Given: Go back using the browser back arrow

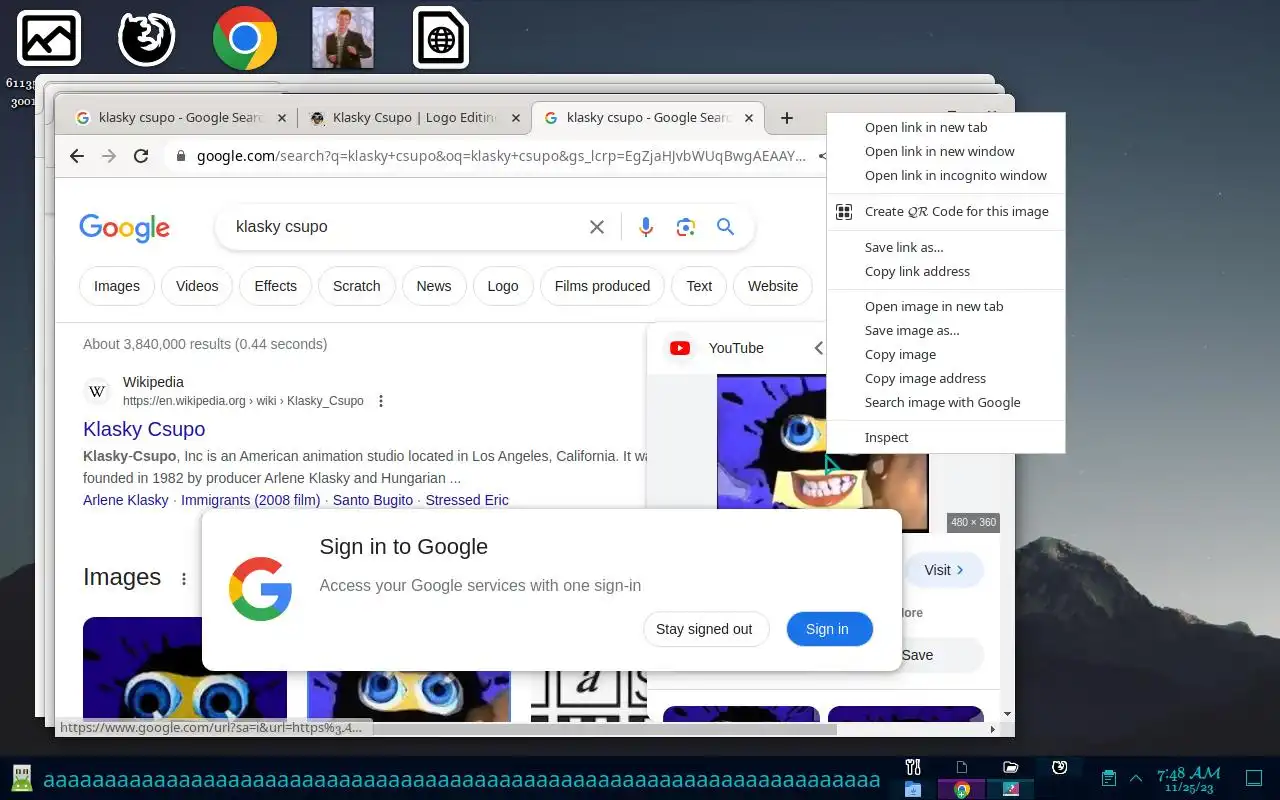Looking at the screenshot, I should [x=77, y=156].
